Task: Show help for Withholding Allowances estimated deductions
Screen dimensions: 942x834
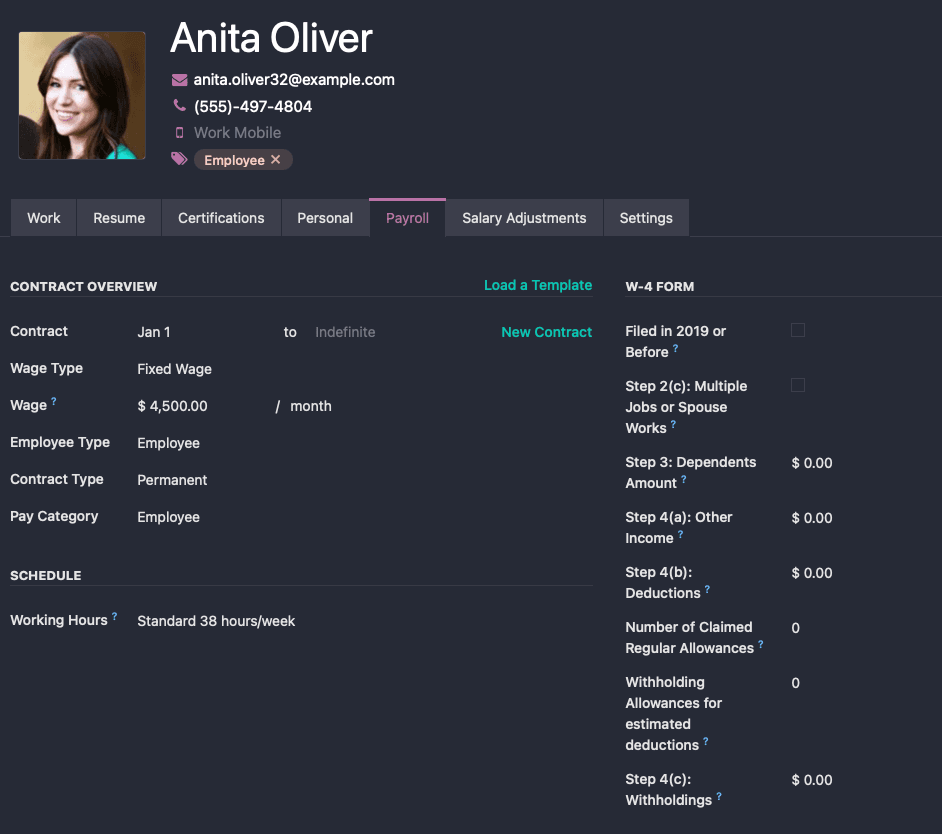Action: 705,741
